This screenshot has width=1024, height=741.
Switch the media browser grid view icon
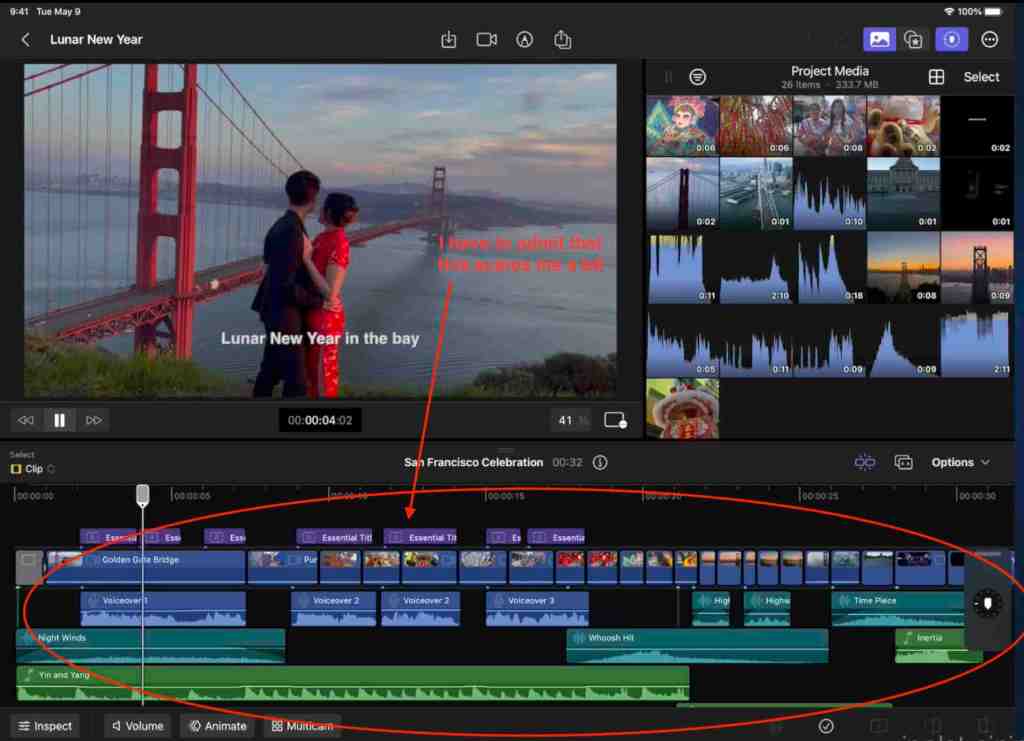[x=936, y=77]
